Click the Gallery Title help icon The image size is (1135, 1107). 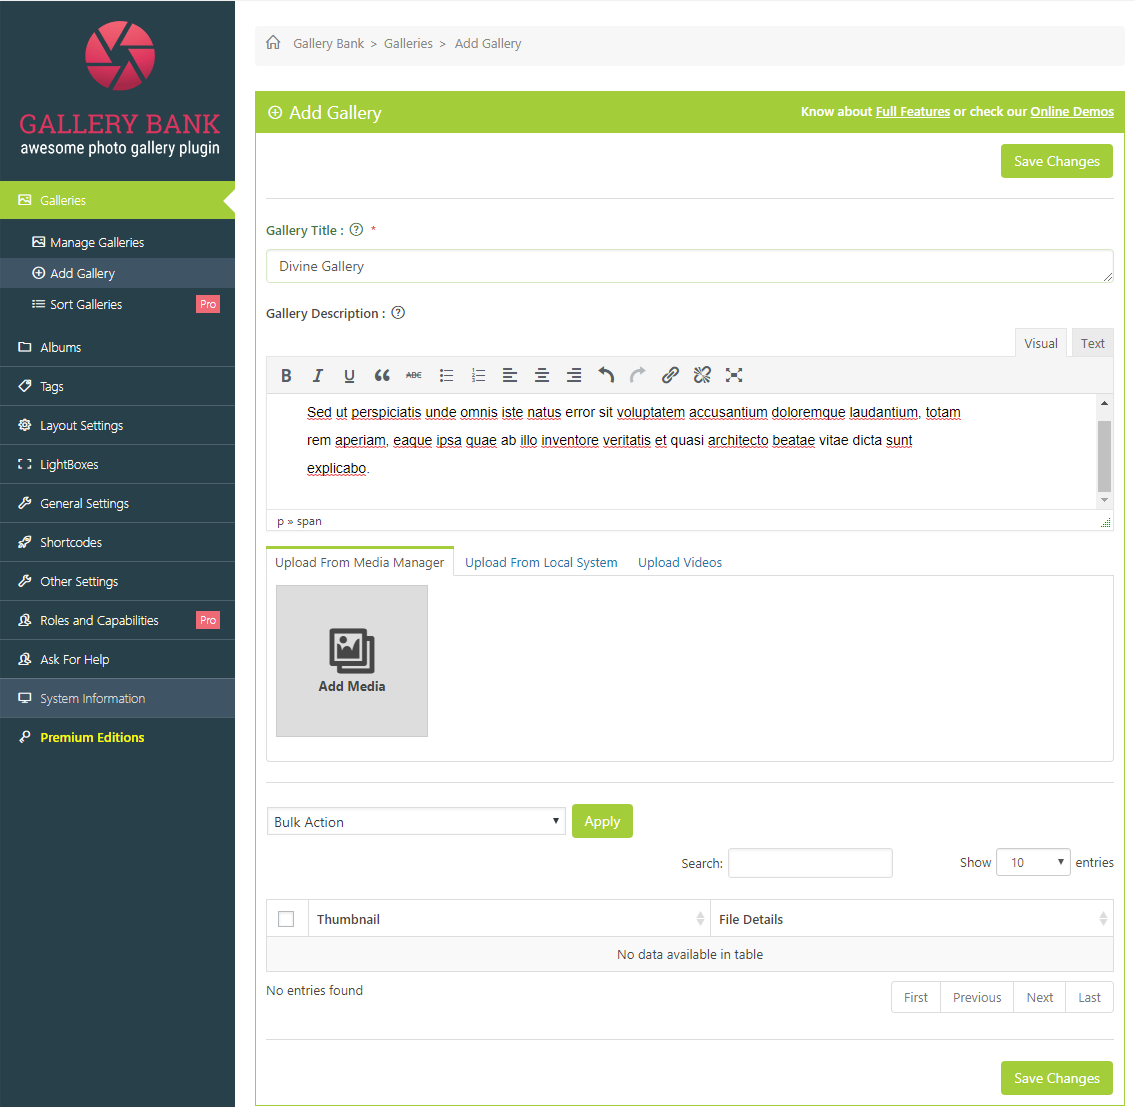[x=356, y=230]
